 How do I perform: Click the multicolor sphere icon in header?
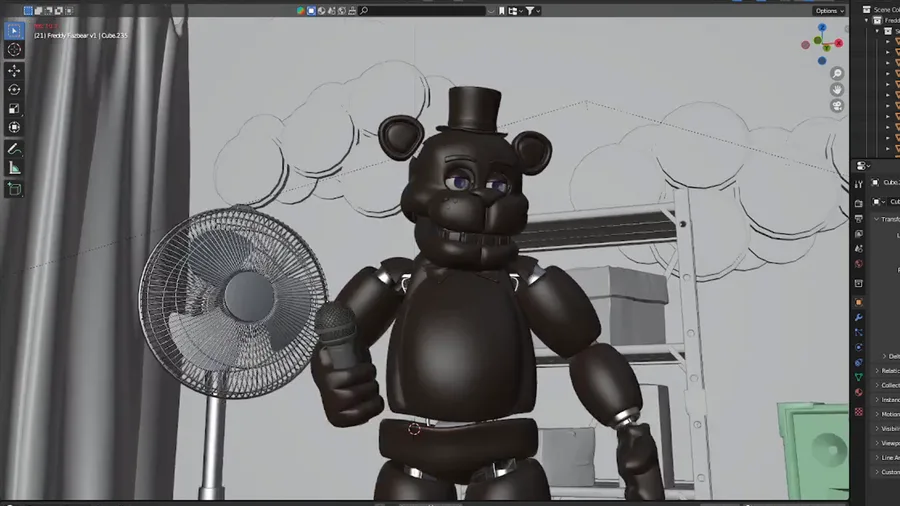coord(301,10)
